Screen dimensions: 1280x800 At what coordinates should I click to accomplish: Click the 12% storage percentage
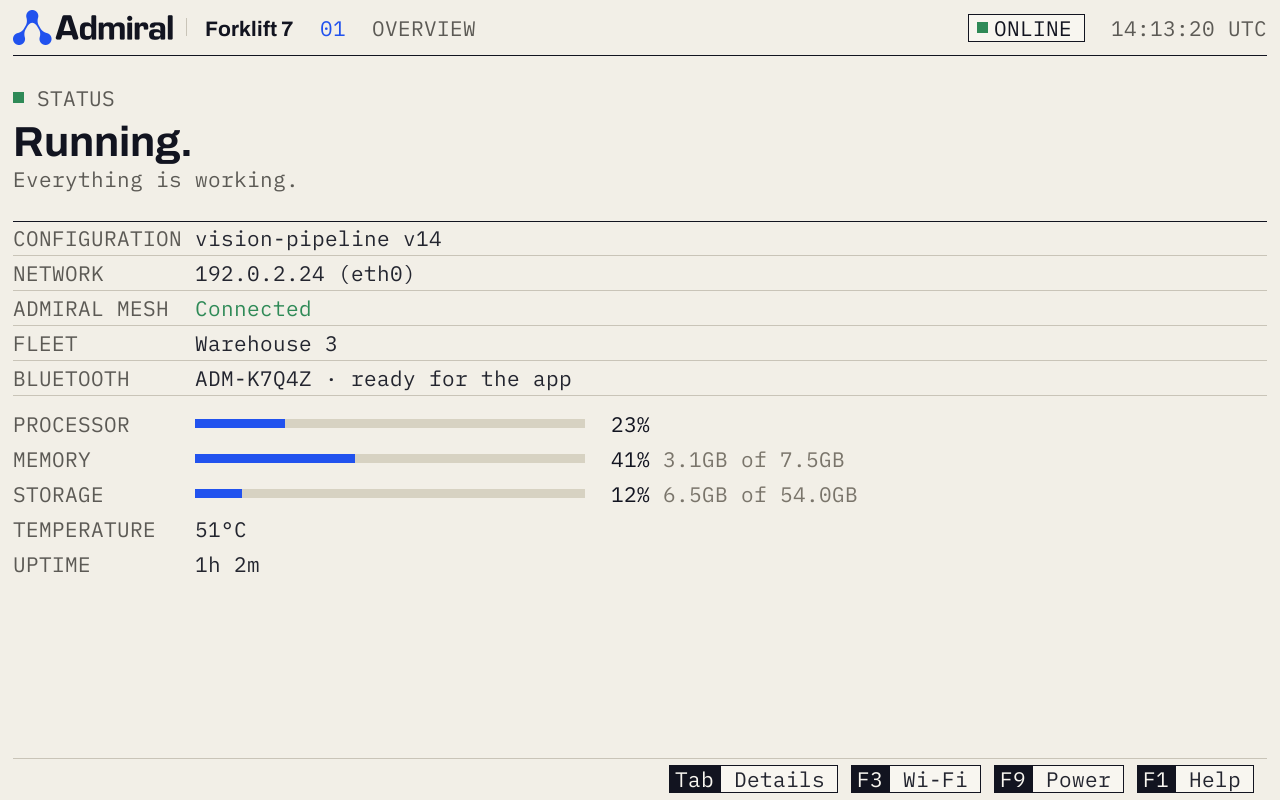point(630,495)
